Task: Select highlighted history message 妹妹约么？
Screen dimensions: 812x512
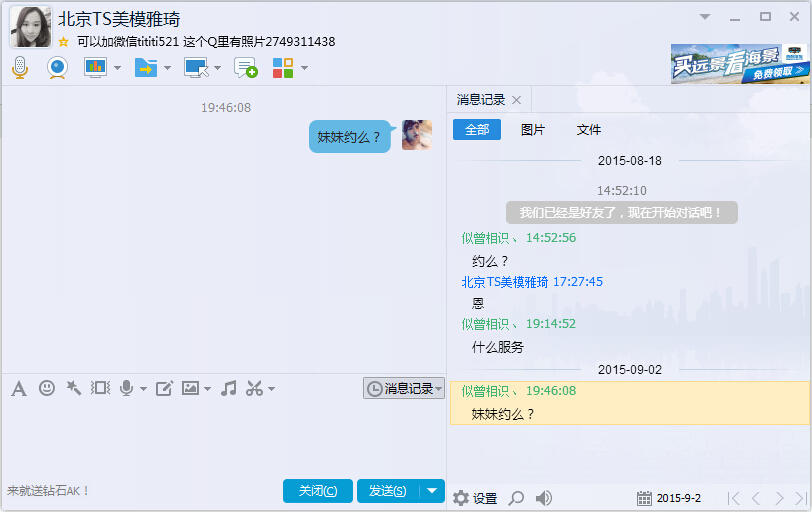Action: point(629,403)
